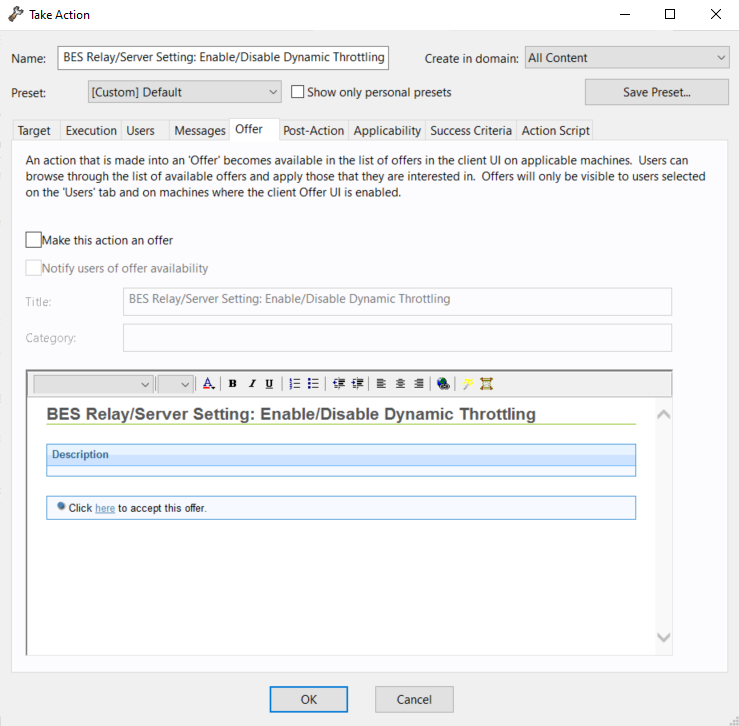Maximize the Take Action window

670,14
